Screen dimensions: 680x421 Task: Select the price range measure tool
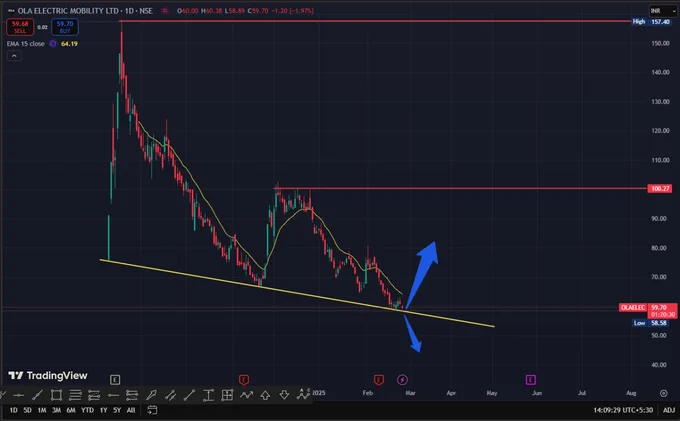208,395
